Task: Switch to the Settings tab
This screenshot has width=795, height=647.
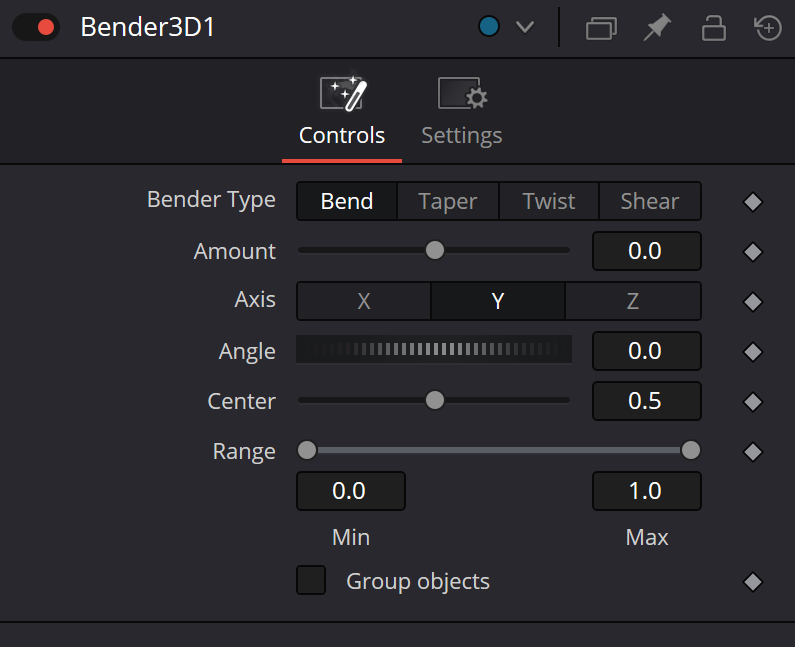Action: click(x=462, y=114)
